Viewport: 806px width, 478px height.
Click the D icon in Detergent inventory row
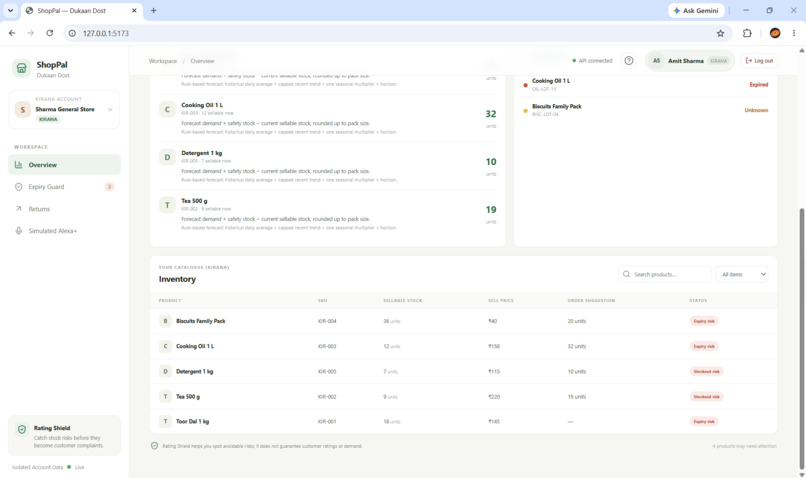(x=165, y=371)
